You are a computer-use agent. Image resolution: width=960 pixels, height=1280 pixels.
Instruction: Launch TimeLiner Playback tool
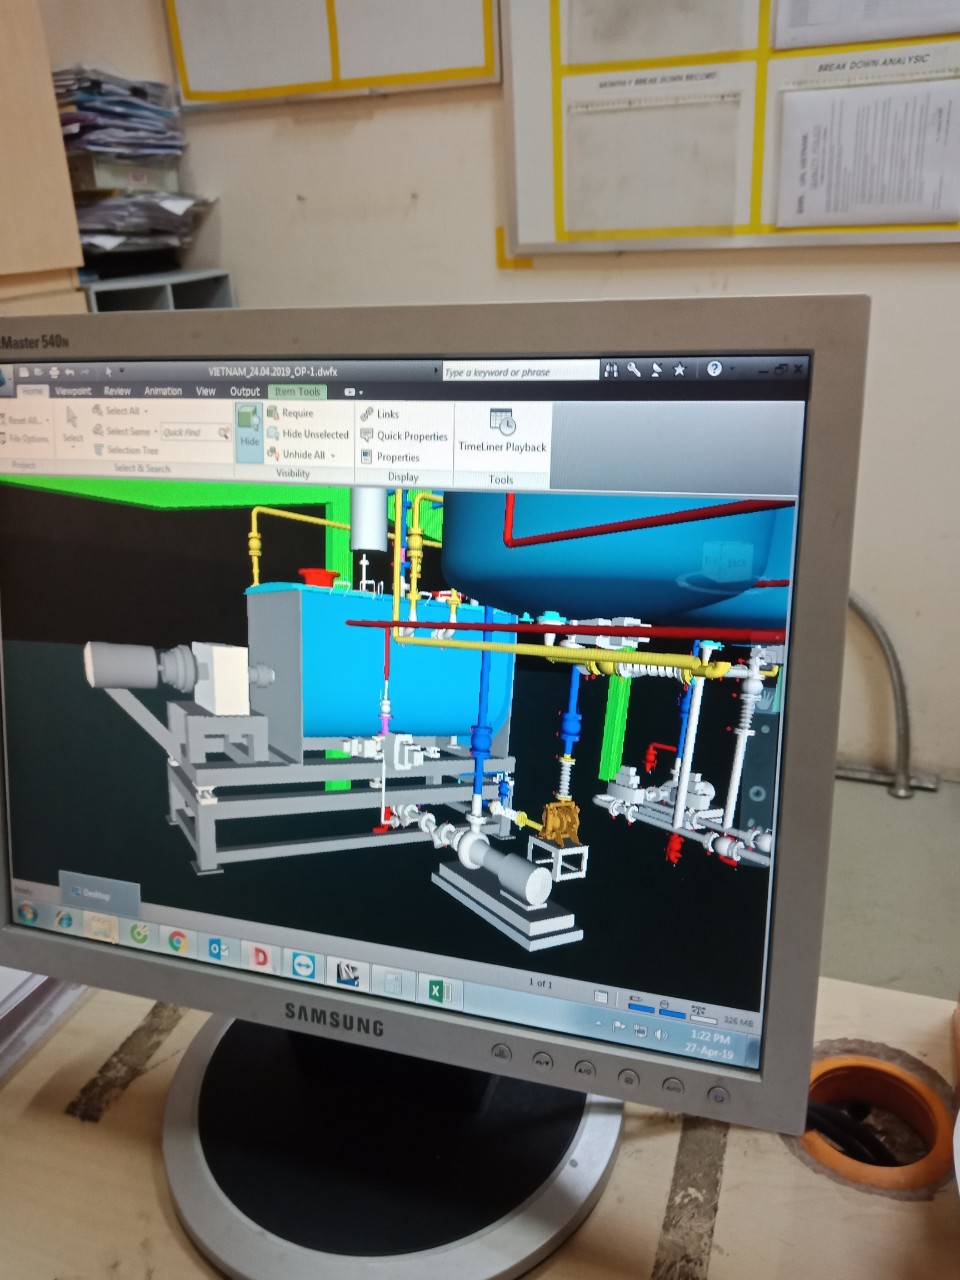click(x=503, y=432)
